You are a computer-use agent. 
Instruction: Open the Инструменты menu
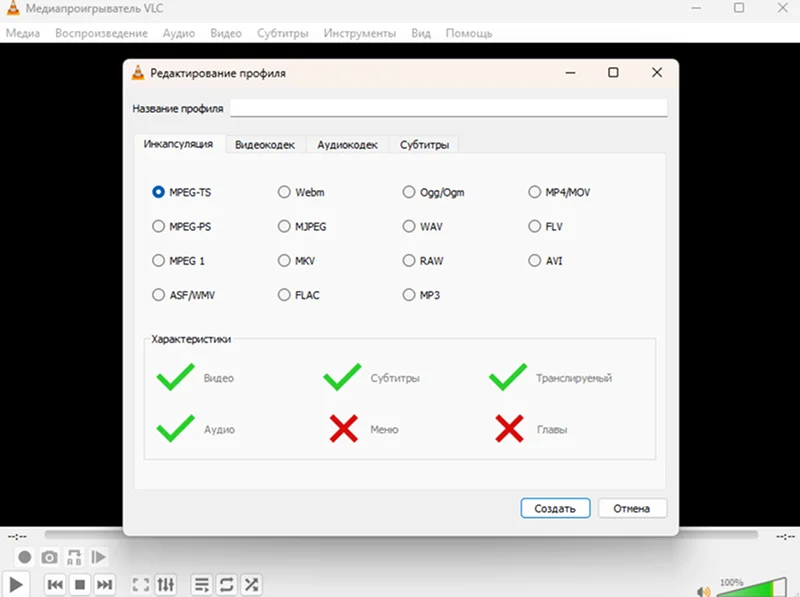360,33
